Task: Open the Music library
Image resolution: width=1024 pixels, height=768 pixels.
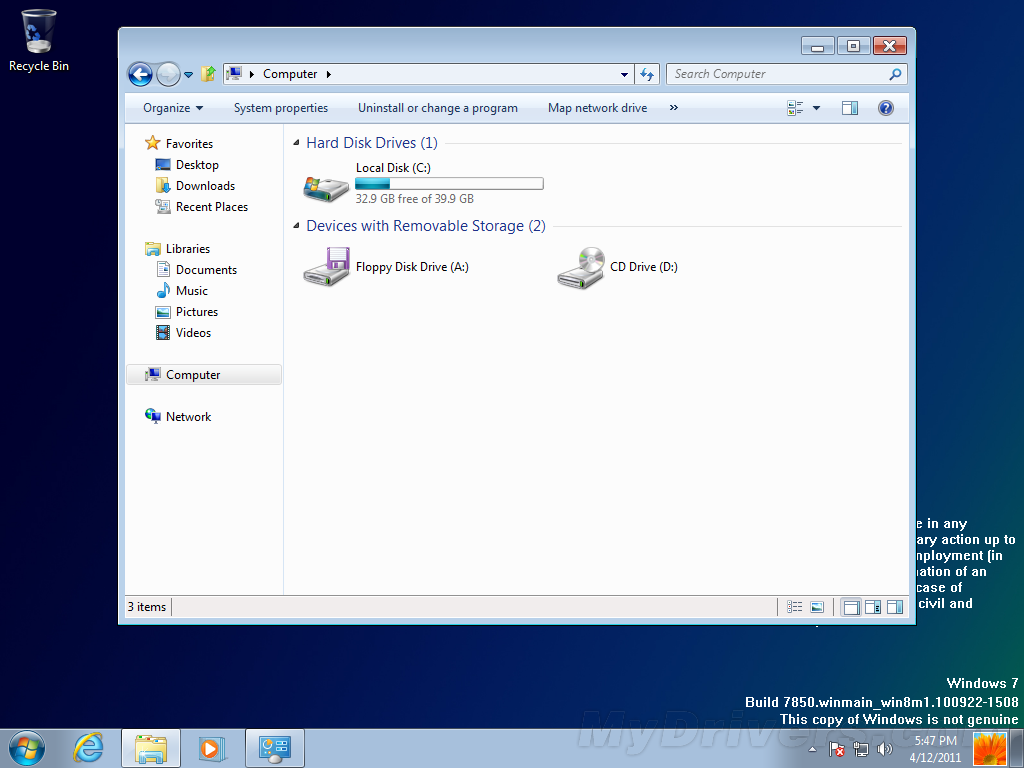Action: click(191, 291)
